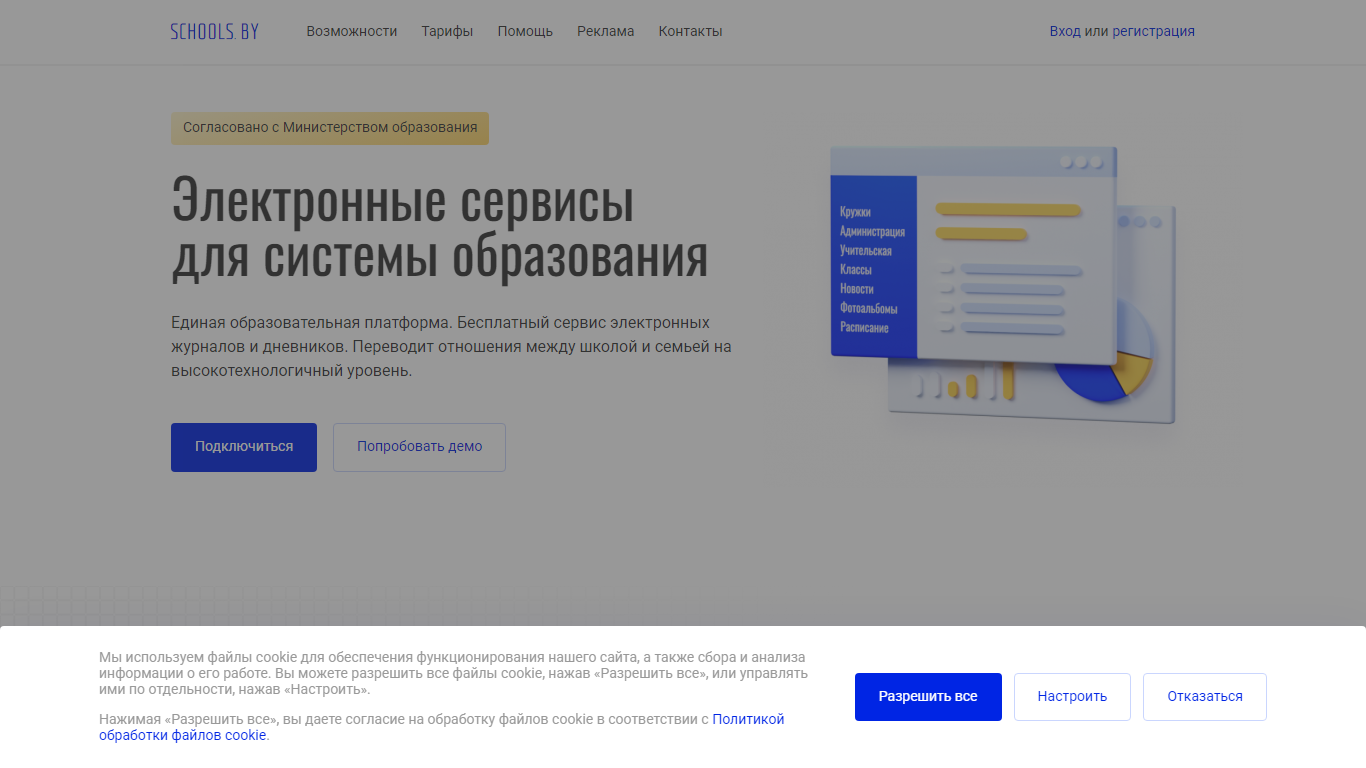This screenshot has width=1366, height=768.
Task: Click the Согласовано с Министерством образования badge
Action: click(330, 128)
